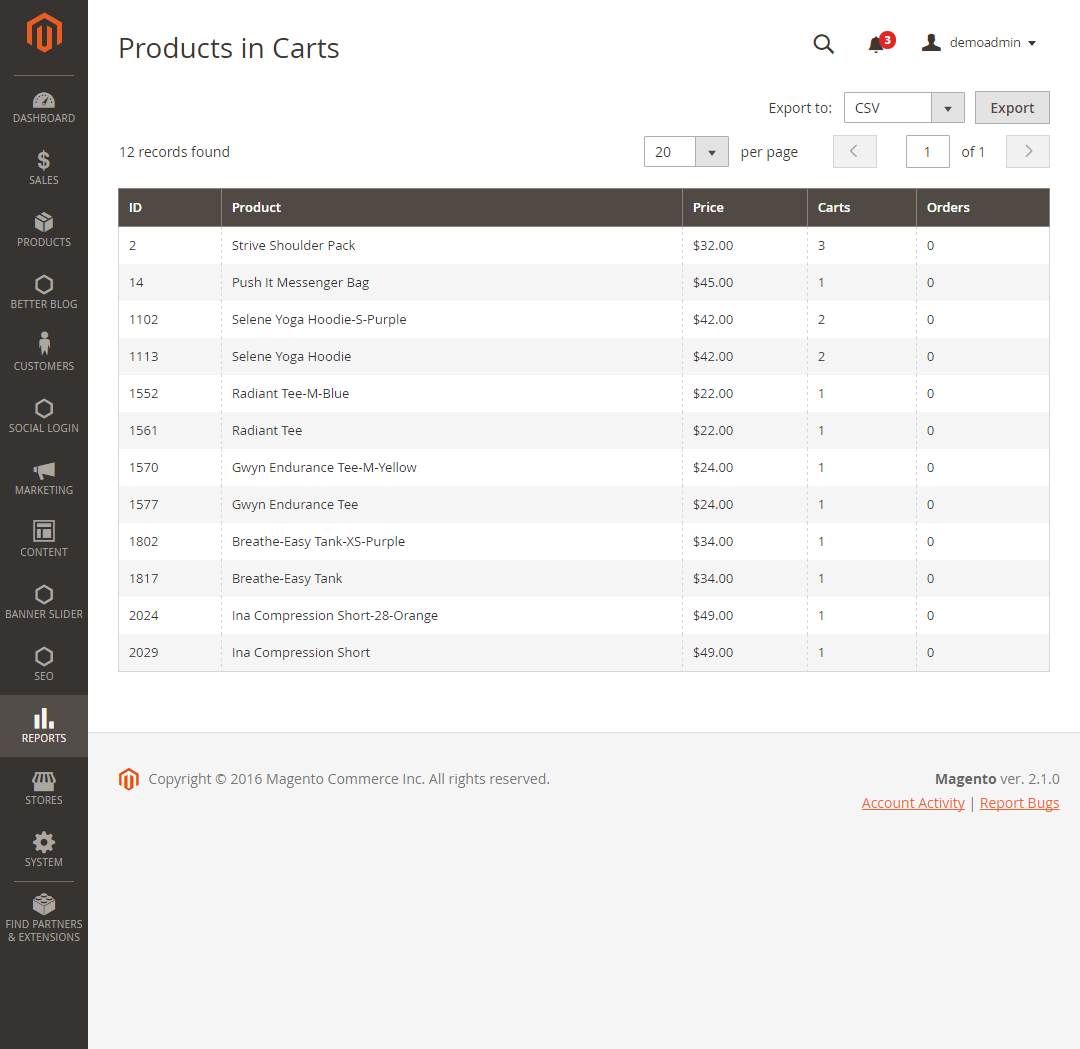This screenshot has height=1049, width=1080.
Task: Open the Export to CSV dropdown
Action: [904, 108]
